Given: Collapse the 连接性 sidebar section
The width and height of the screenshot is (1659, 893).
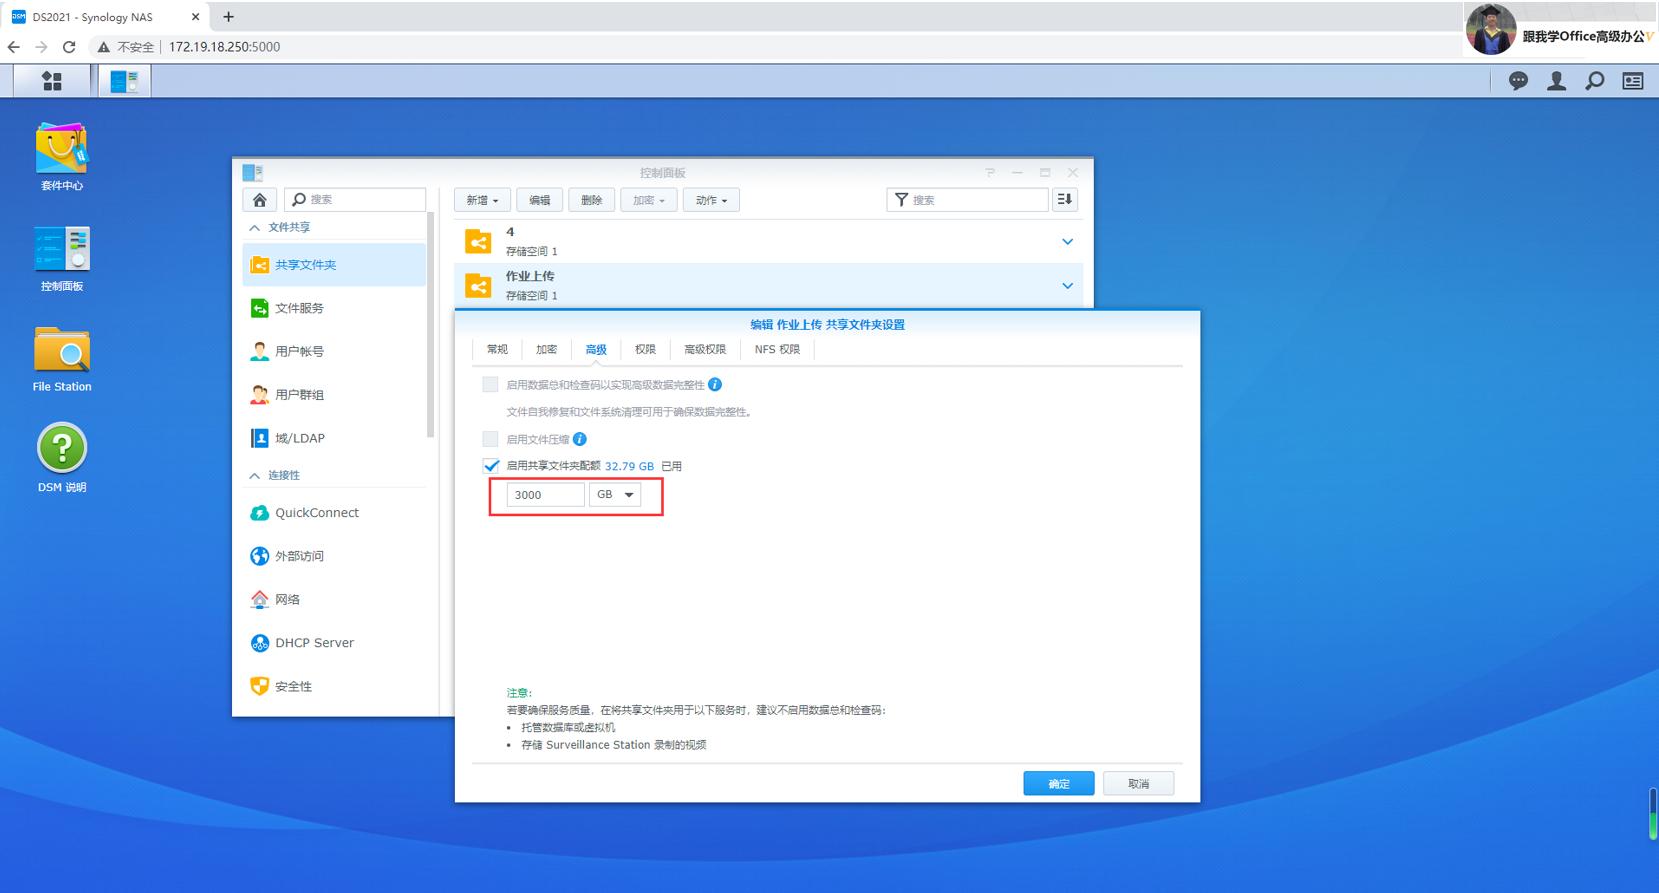Looking at the screenshot, I should tap(255, 476).
